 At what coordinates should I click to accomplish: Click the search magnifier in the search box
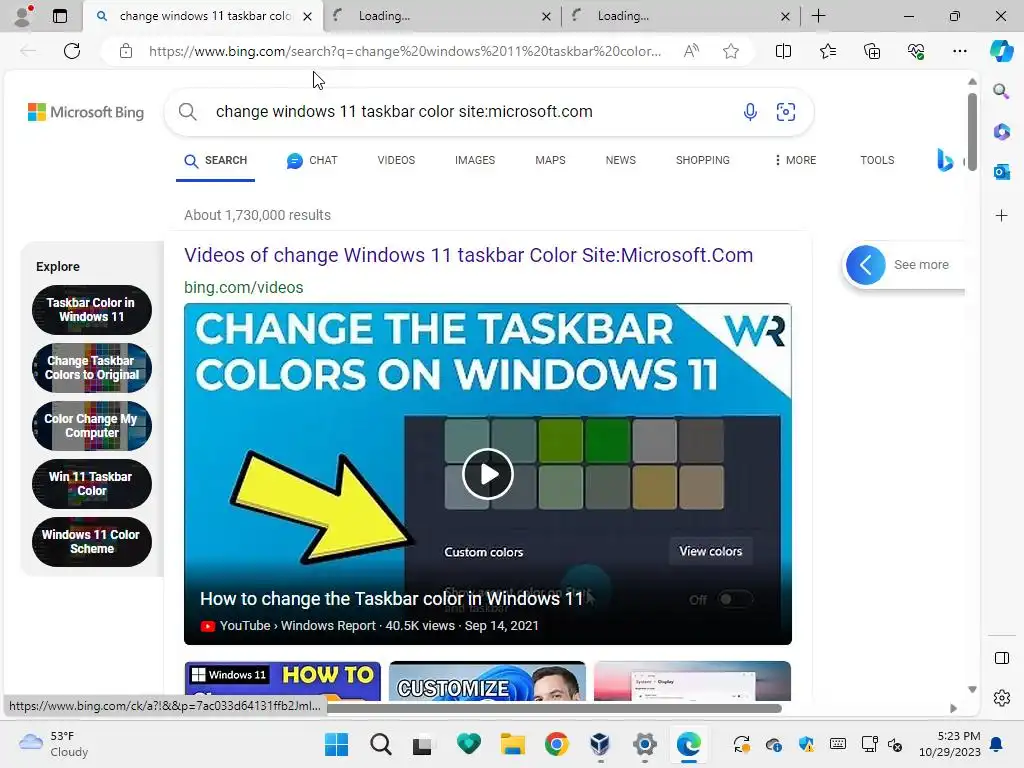[187, 112]
